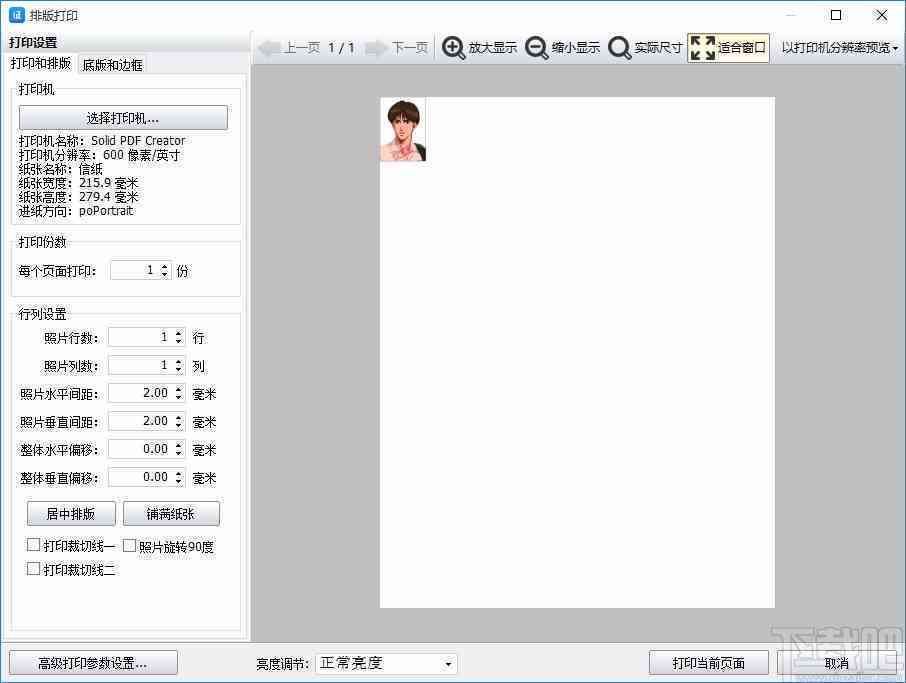This screenshot has width=906, height=683.
Task: Enable the 打印裁切线一 checkbox
Action: tap(34, 545)
